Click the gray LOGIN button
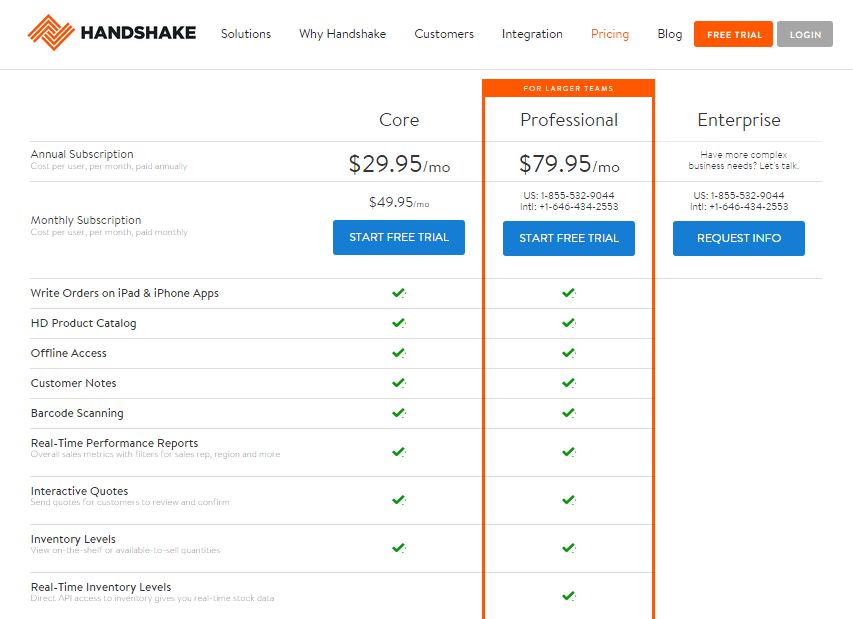The image size is (853, 619). 805,34
